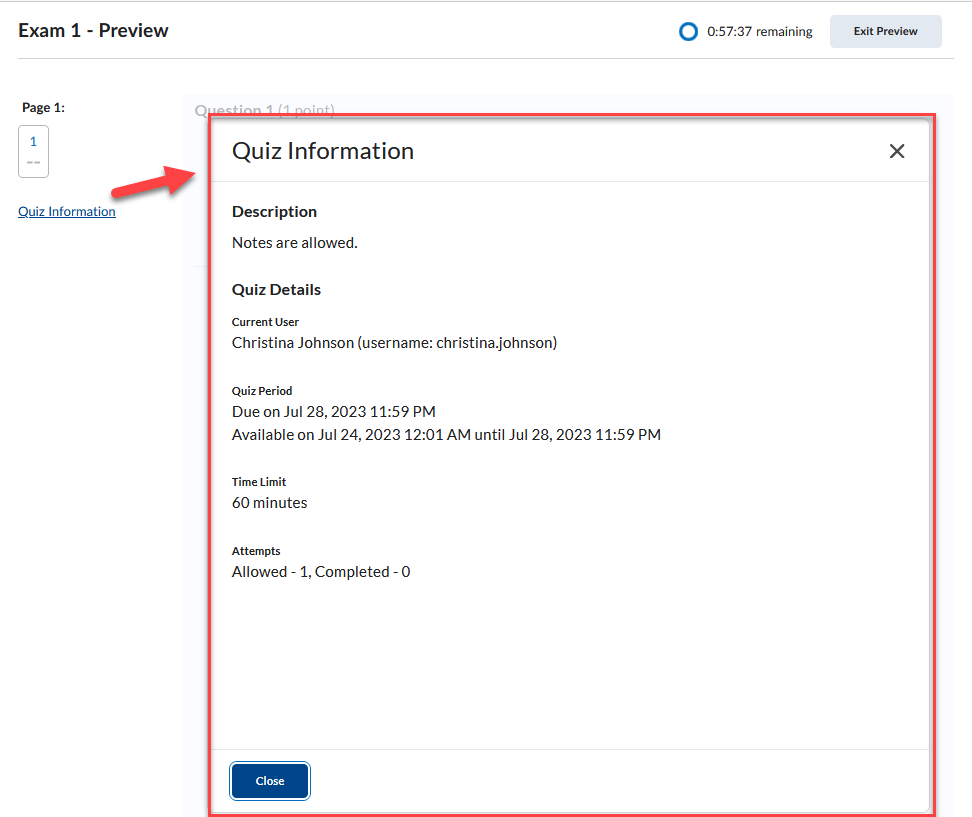Viewport: 972px width, 817px height.
Task: Click the Exam 1 - Preview title
Action: point(93,31)
